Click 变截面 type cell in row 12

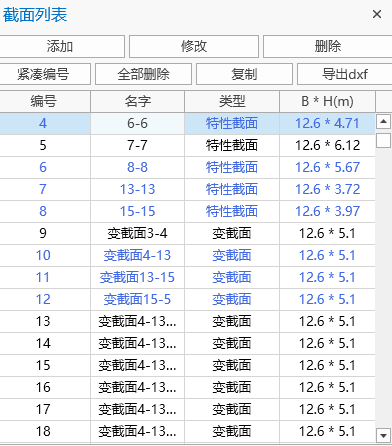tap(232, 299)
